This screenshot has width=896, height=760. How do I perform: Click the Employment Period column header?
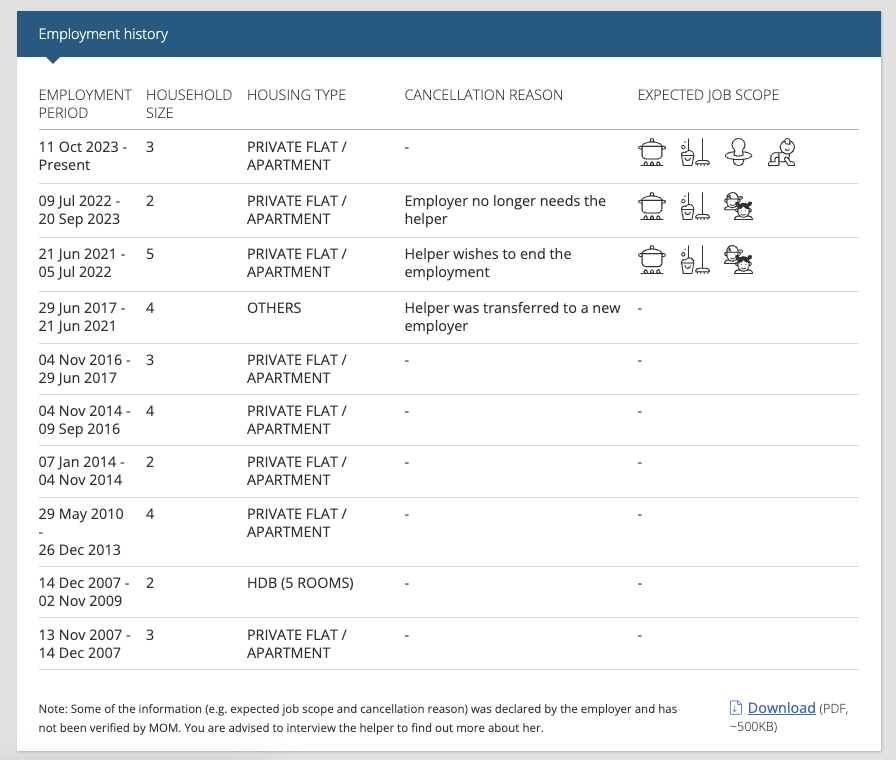click(x=85, y=103)
